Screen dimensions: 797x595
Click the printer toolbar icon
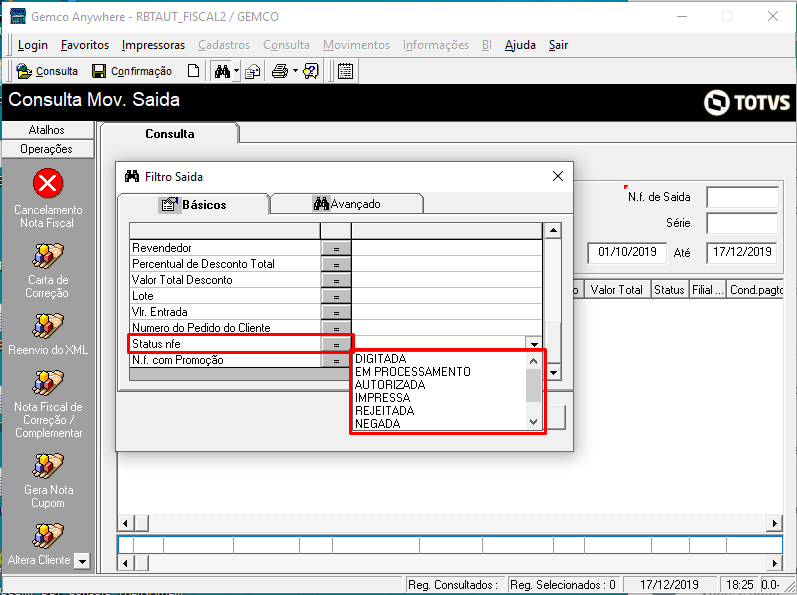280,71
